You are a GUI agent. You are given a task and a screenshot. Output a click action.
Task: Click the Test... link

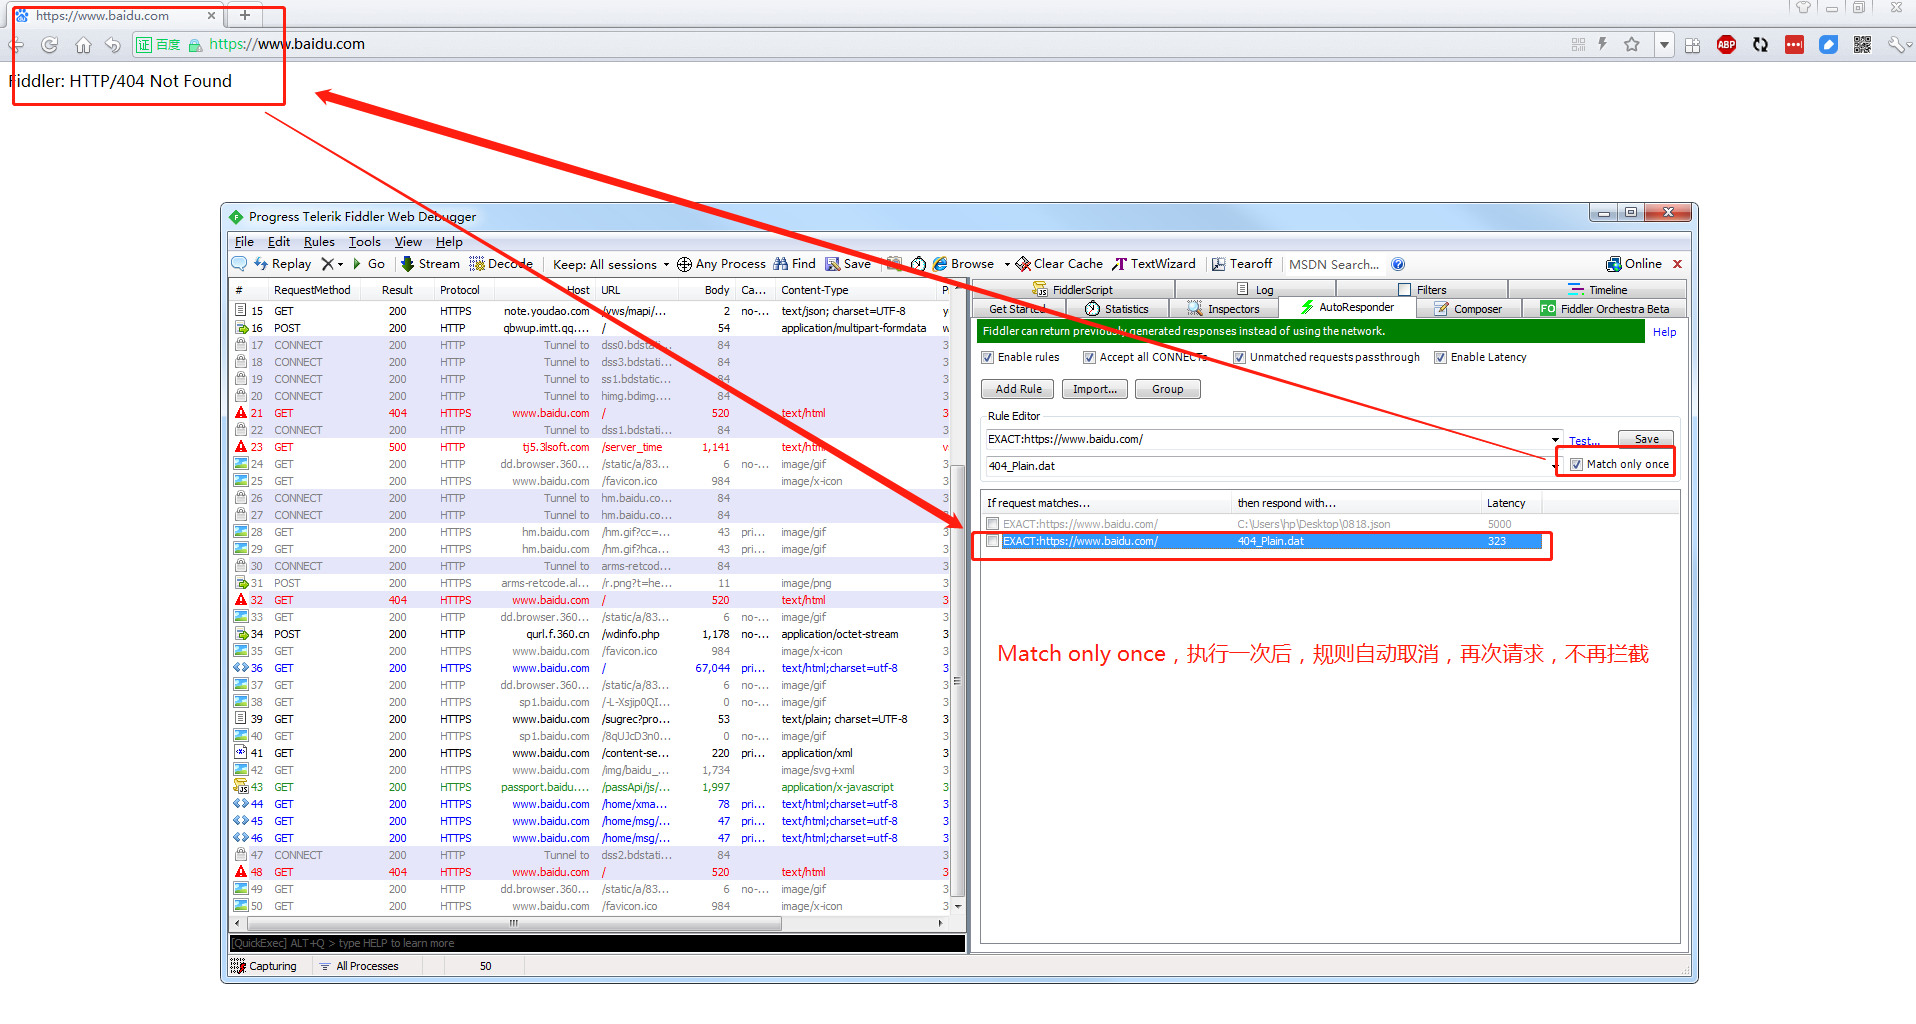[1584, 441]
